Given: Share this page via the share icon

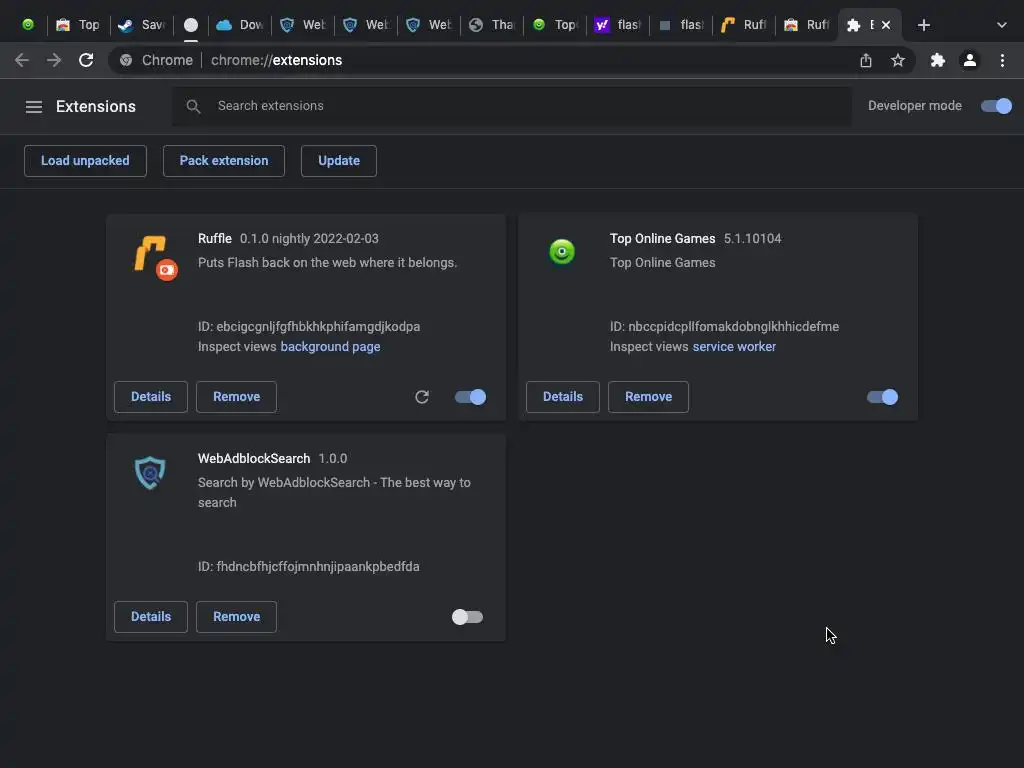Looking at the screenshot, I should click(865, 60).
